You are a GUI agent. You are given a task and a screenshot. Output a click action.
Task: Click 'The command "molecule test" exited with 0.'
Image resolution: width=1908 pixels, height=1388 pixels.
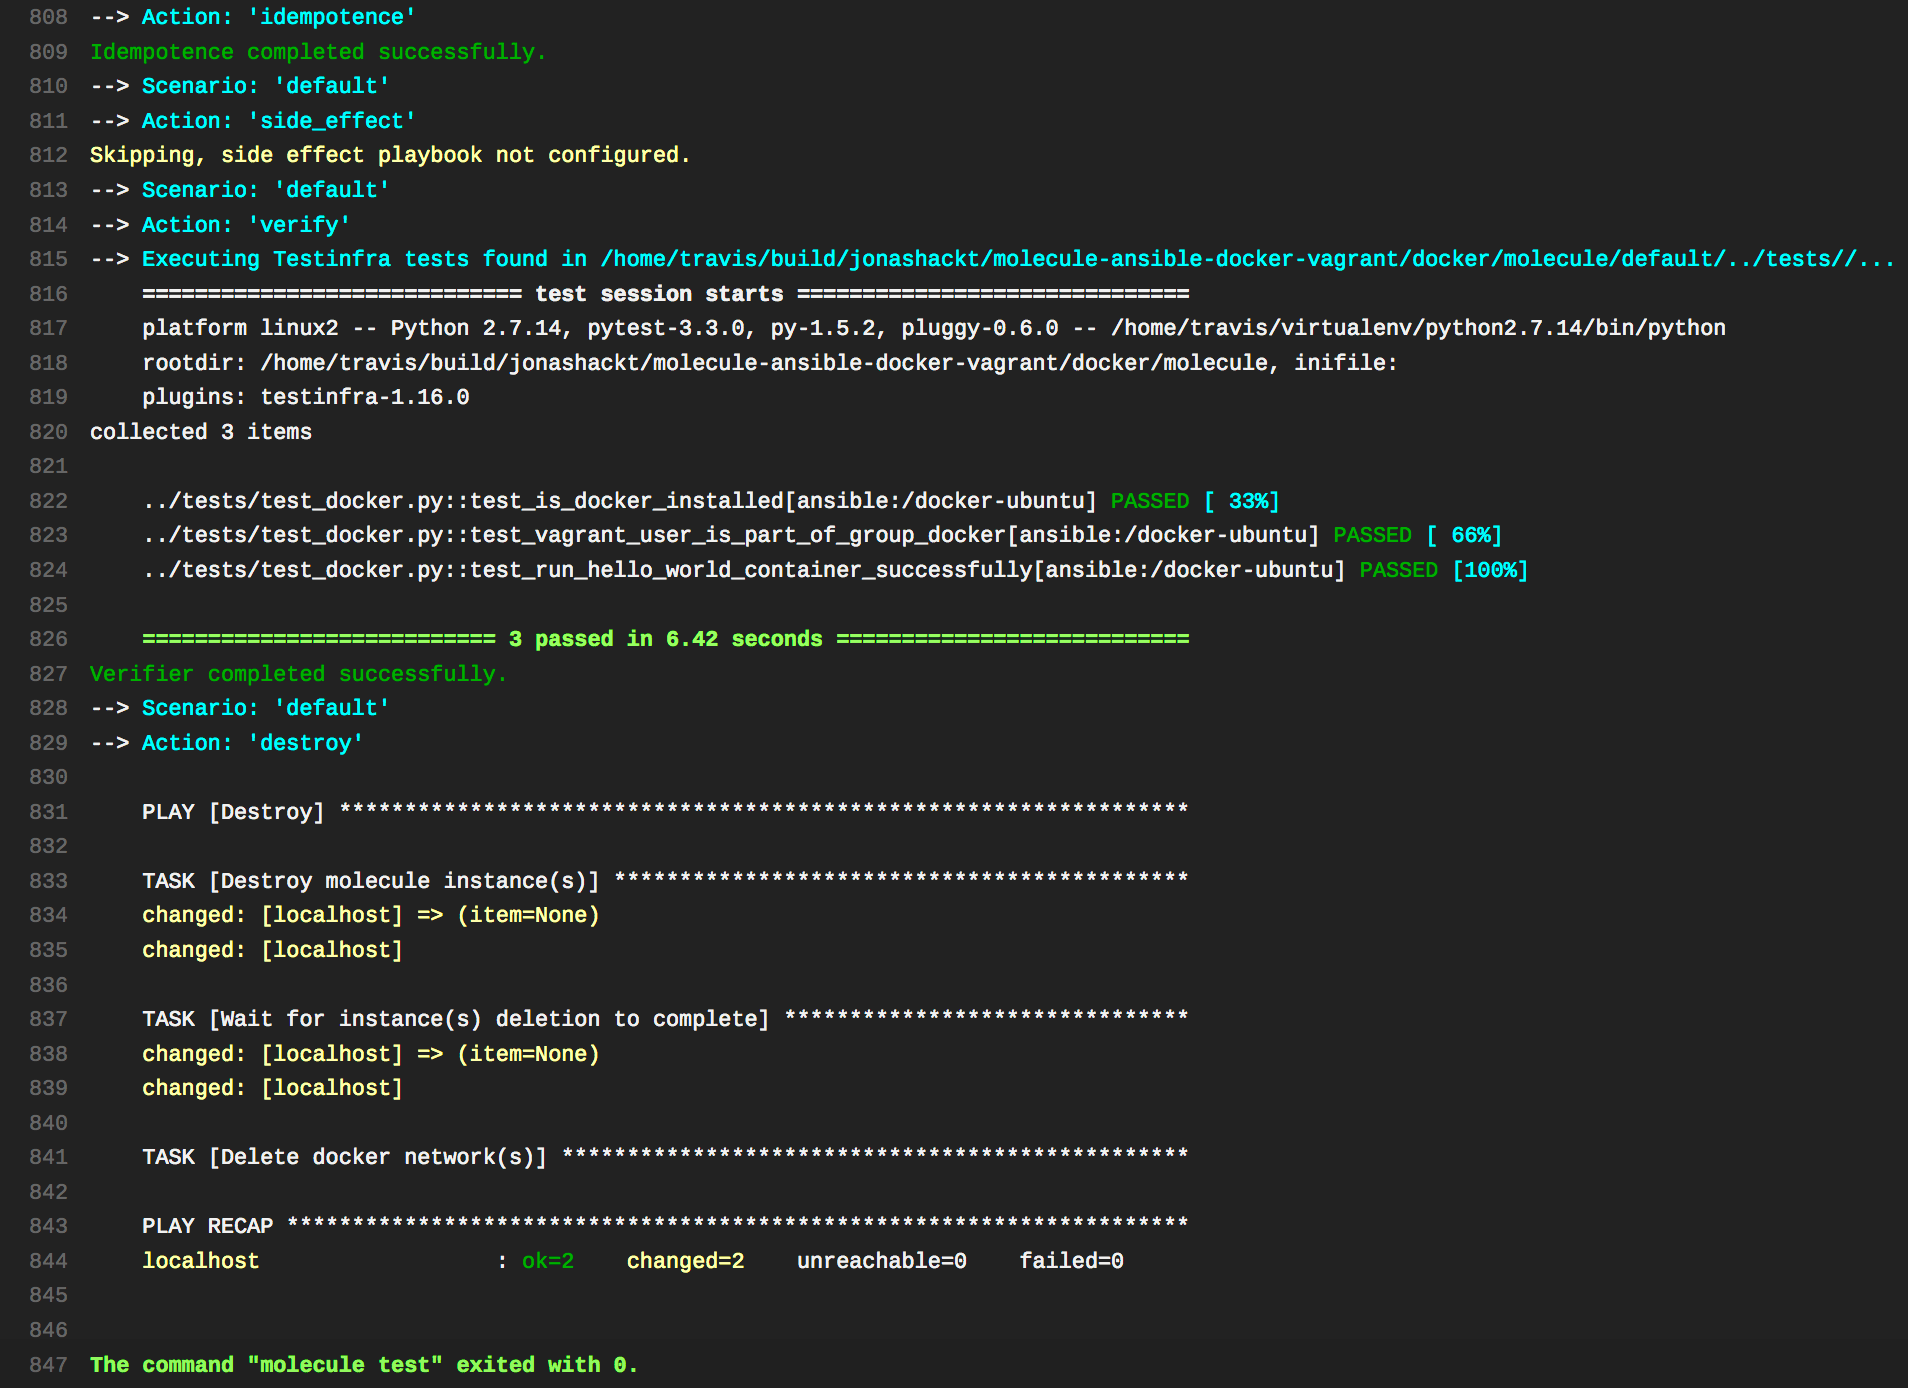(x=363, y=1365)
